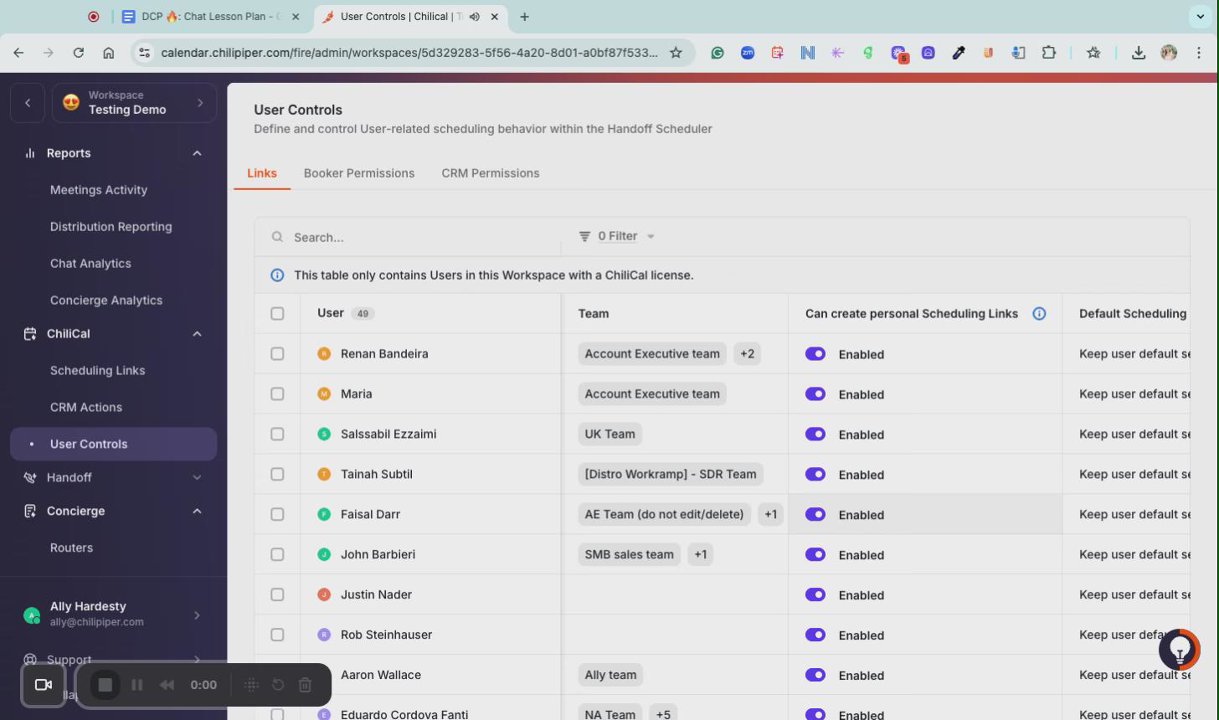Click the info icon beside Scheduling Links column

point(1039,314)
